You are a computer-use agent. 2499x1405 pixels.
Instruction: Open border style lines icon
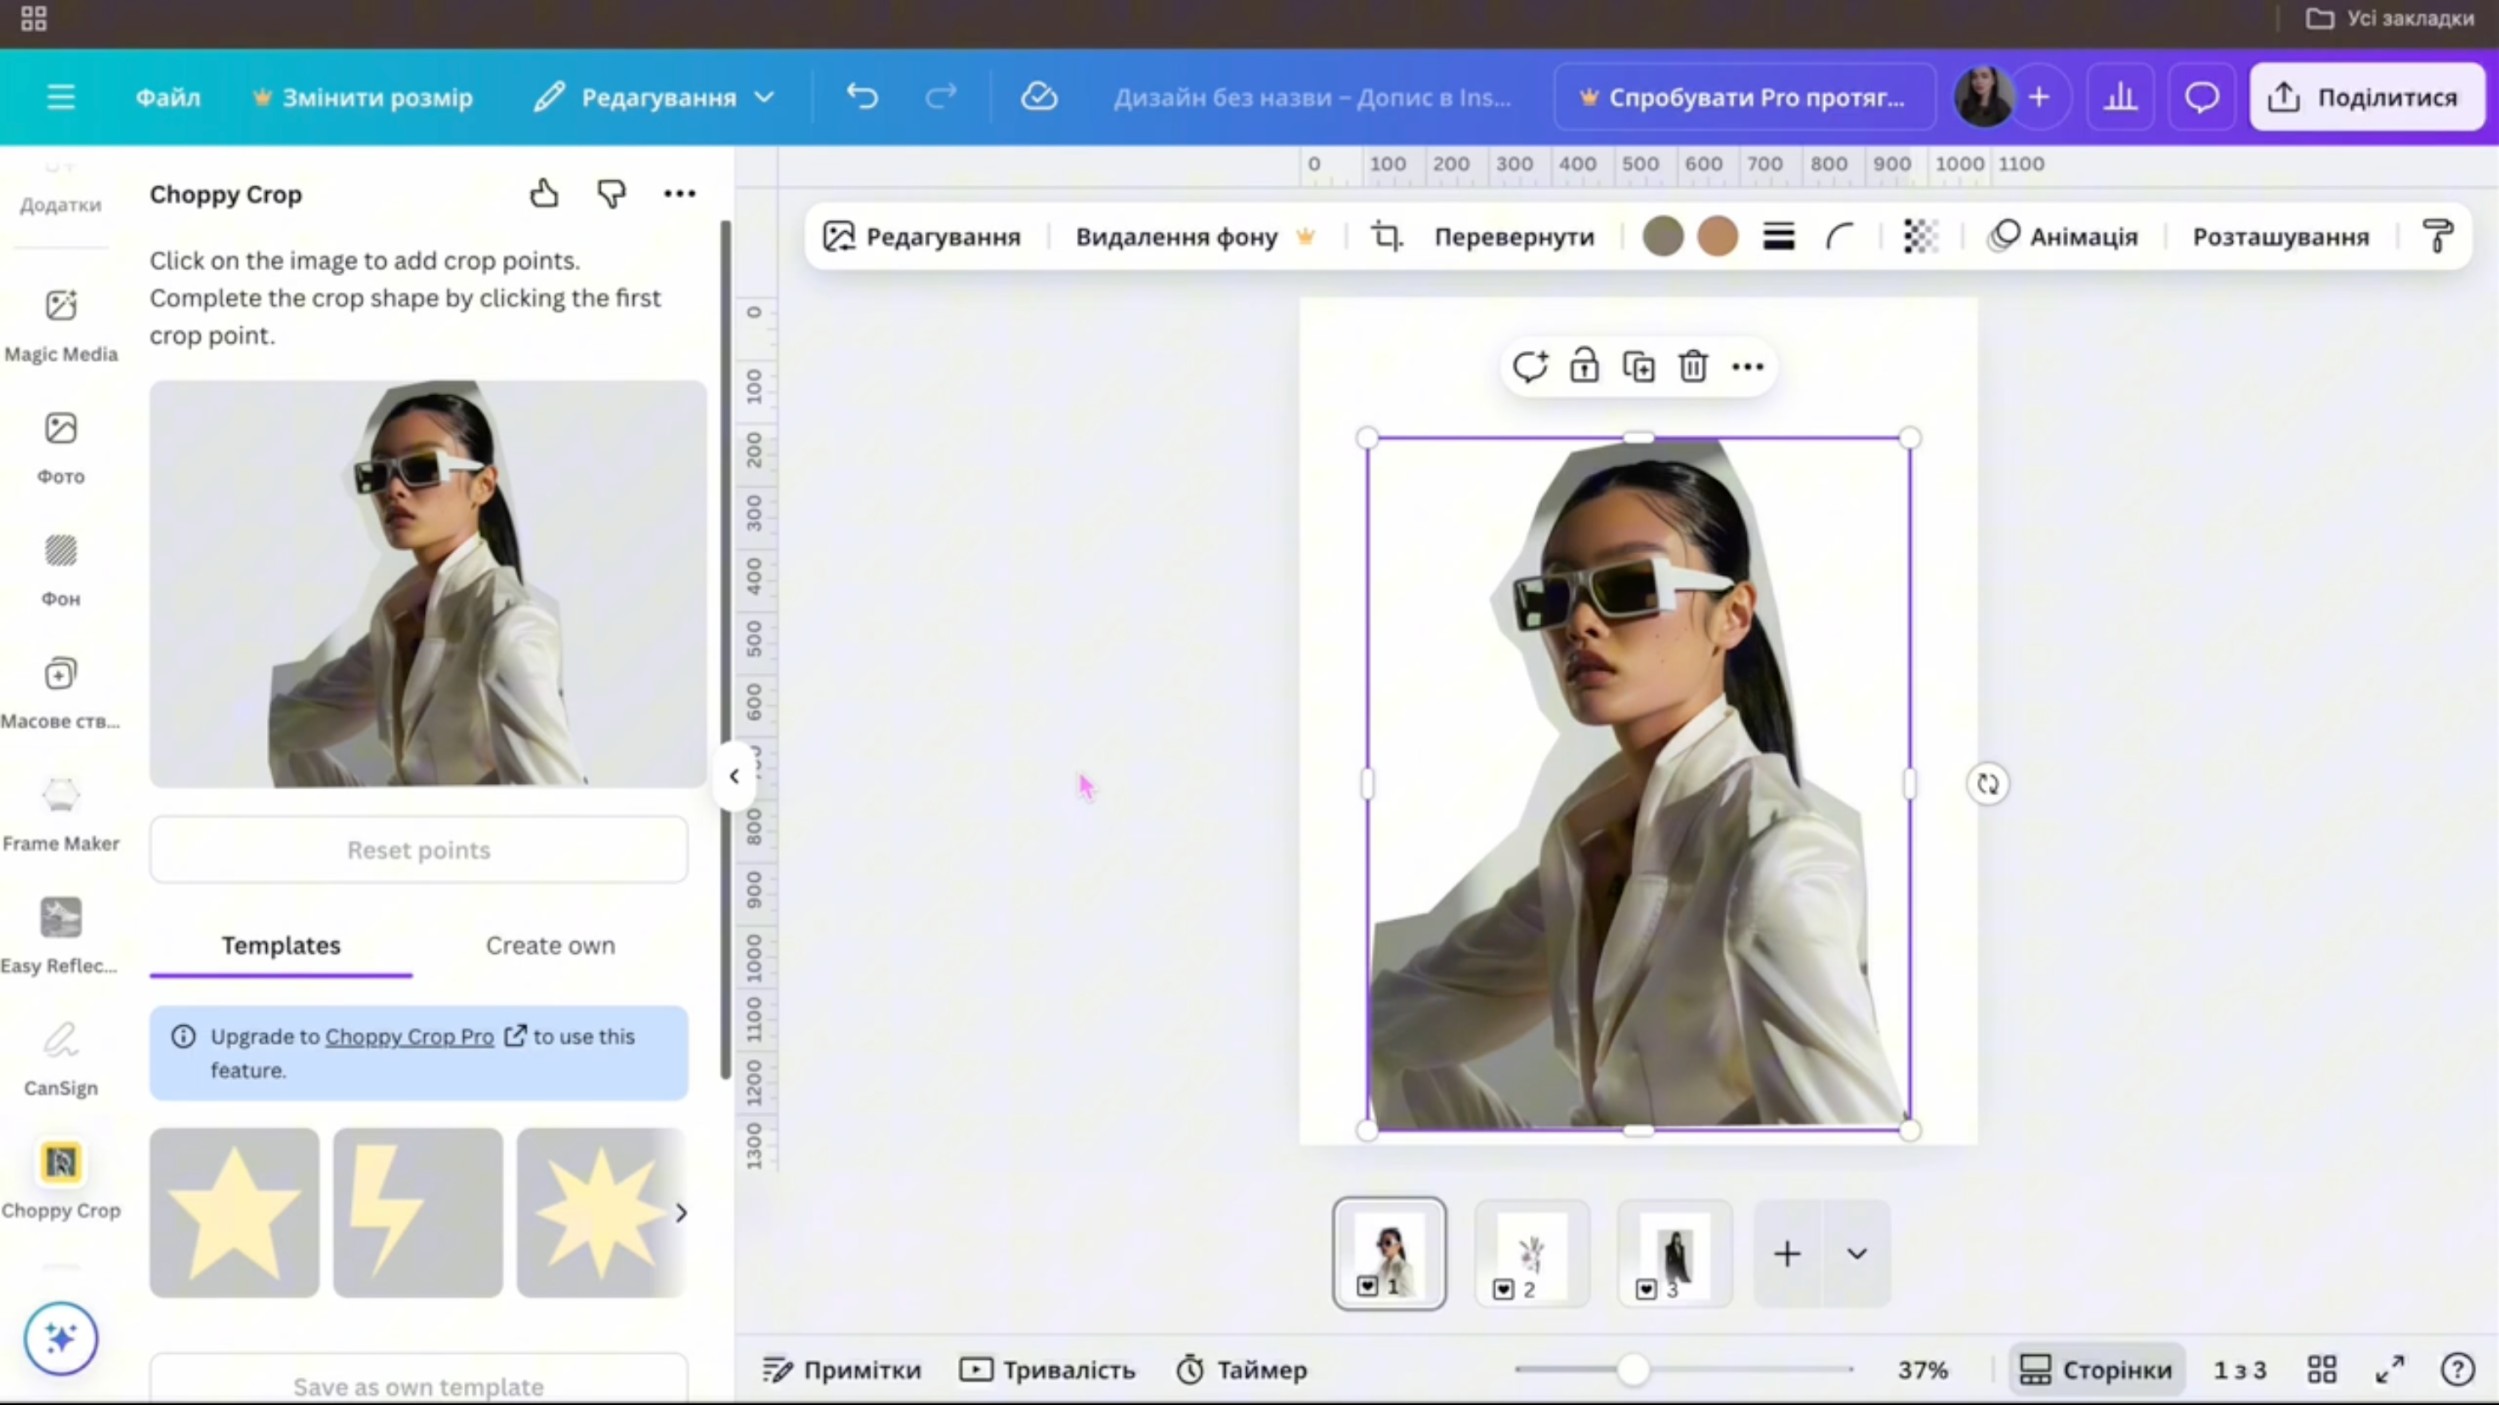pyautogui.click(x=1779, y=237)
